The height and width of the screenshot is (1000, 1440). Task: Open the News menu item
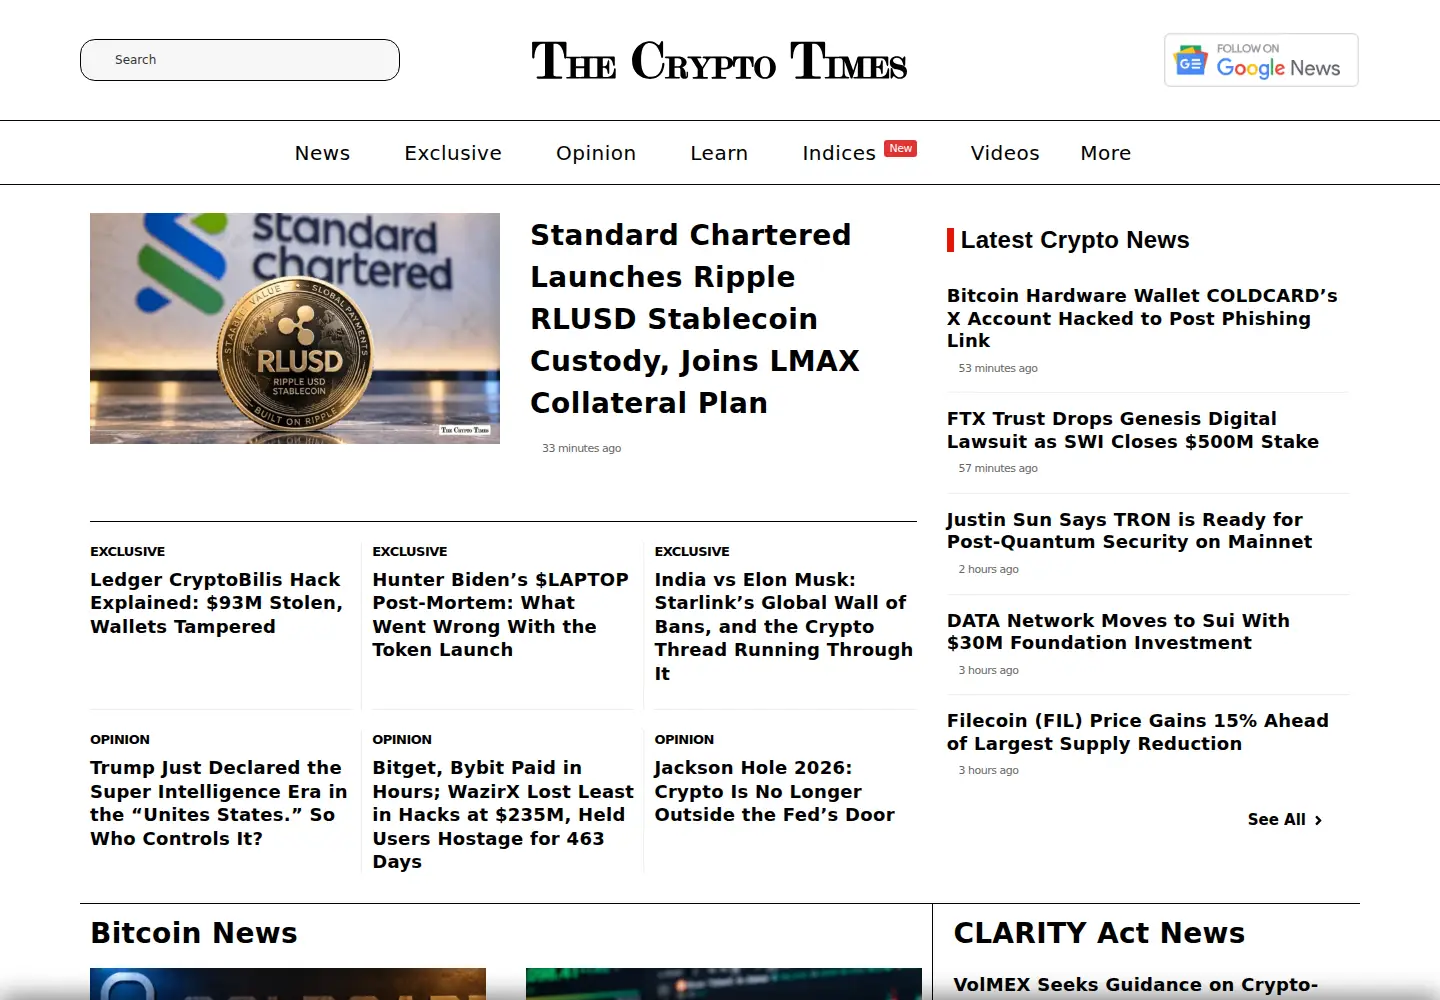(322, 153)
